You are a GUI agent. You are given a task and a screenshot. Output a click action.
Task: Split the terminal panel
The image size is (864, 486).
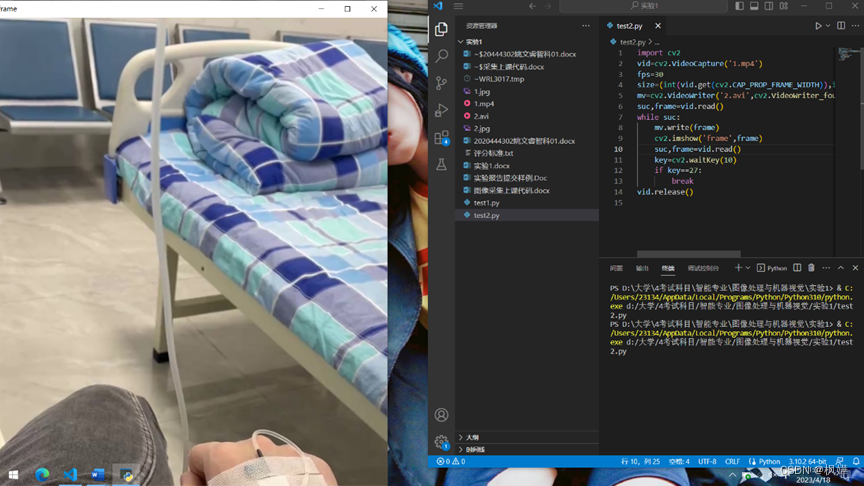(x=797, y=268)
